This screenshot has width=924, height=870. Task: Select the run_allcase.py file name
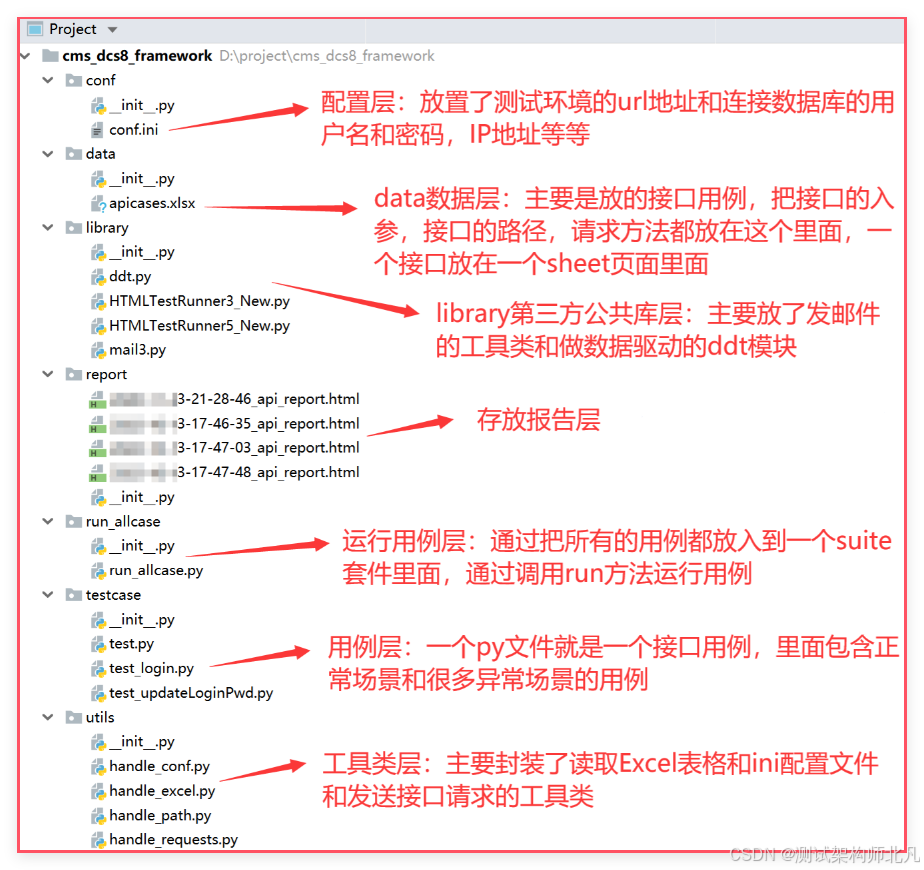tap(156, 571)
